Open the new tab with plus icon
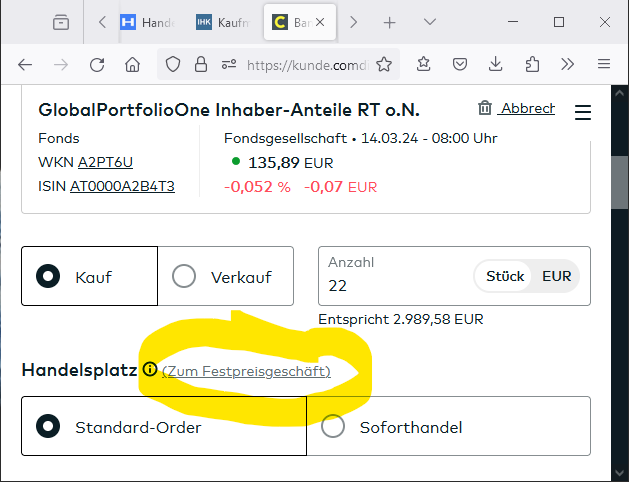This screenshot has width=629, height=482. pos(390,22)
